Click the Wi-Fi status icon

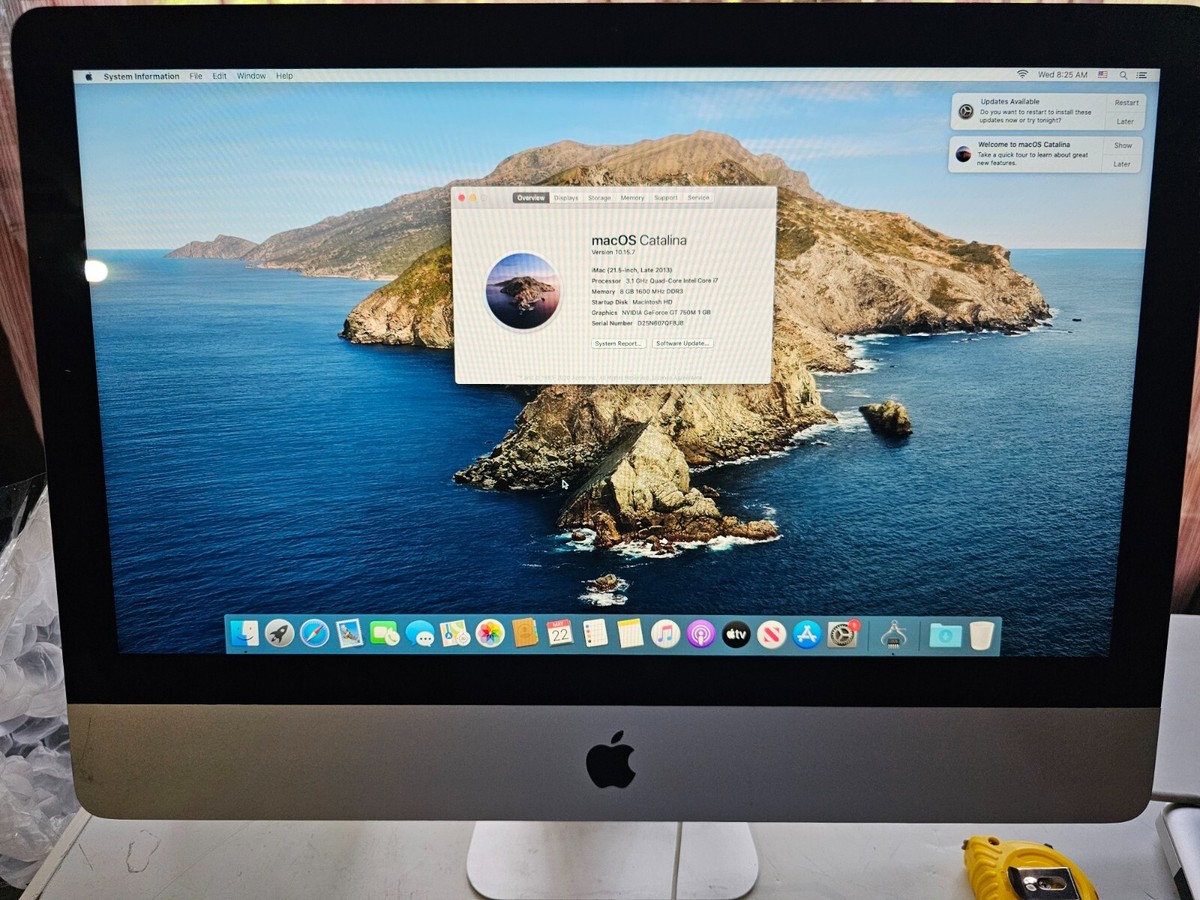pos(1022,75)
